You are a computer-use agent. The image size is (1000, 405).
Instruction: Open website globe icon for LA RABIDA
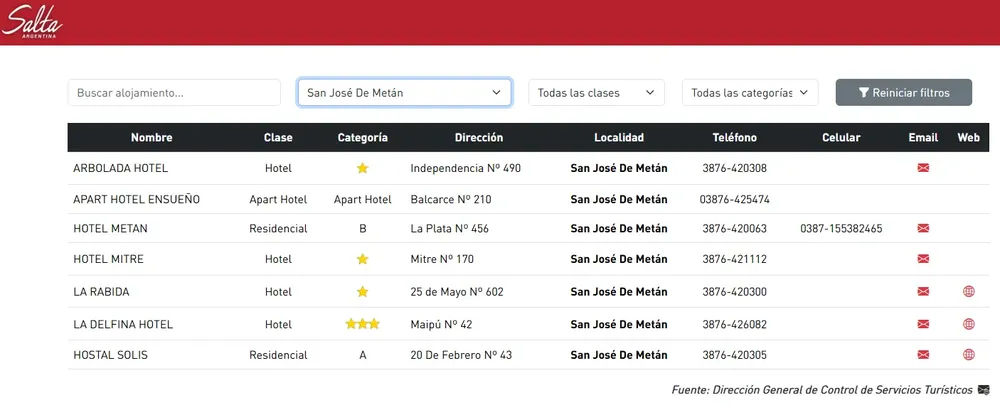968,292
